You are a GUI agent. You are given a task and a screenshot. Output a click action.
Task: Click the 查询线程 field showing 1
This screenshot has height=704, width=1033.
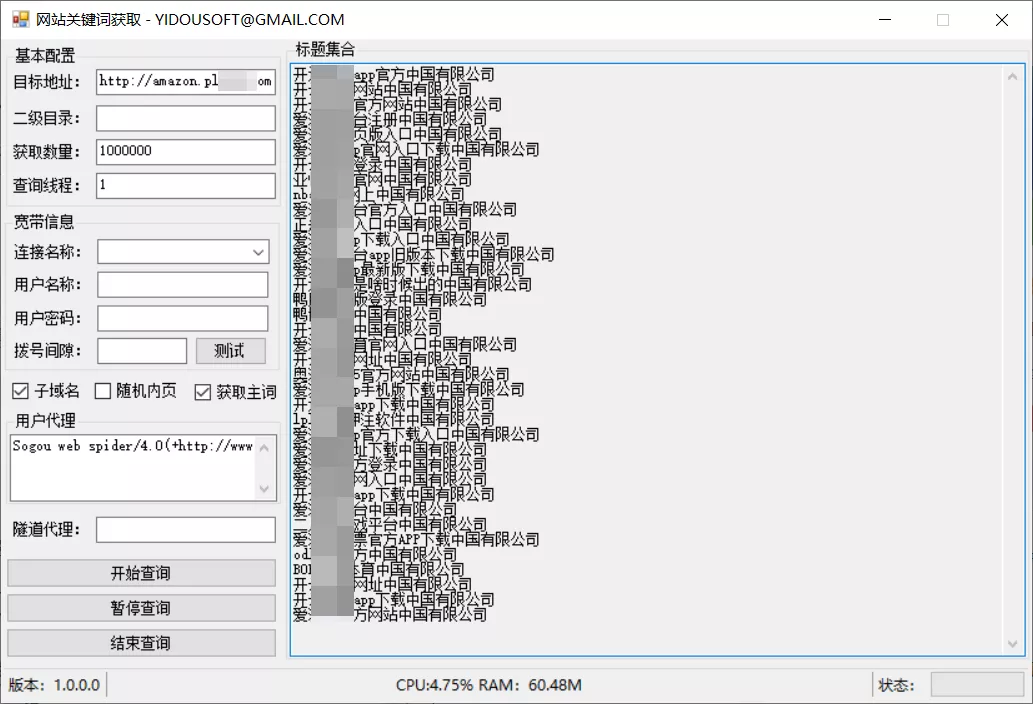(186, 186)
